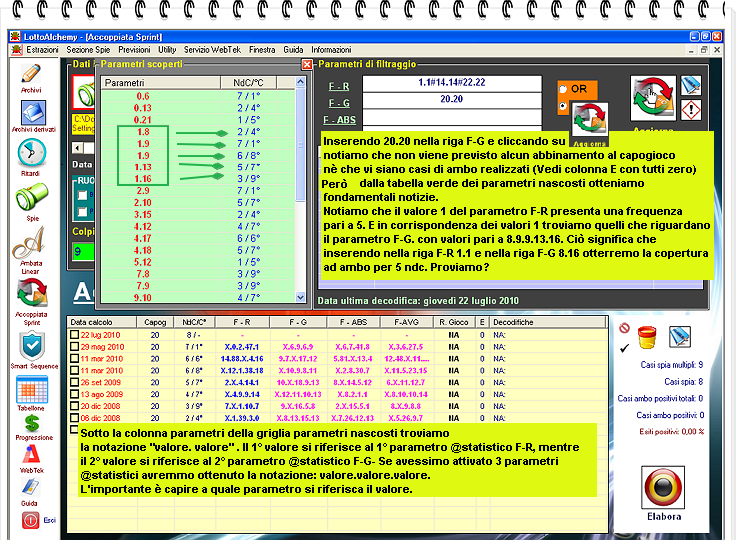Click the F - R parameter label link
Viewport: 736px width, 540px height.
[339, 87]
